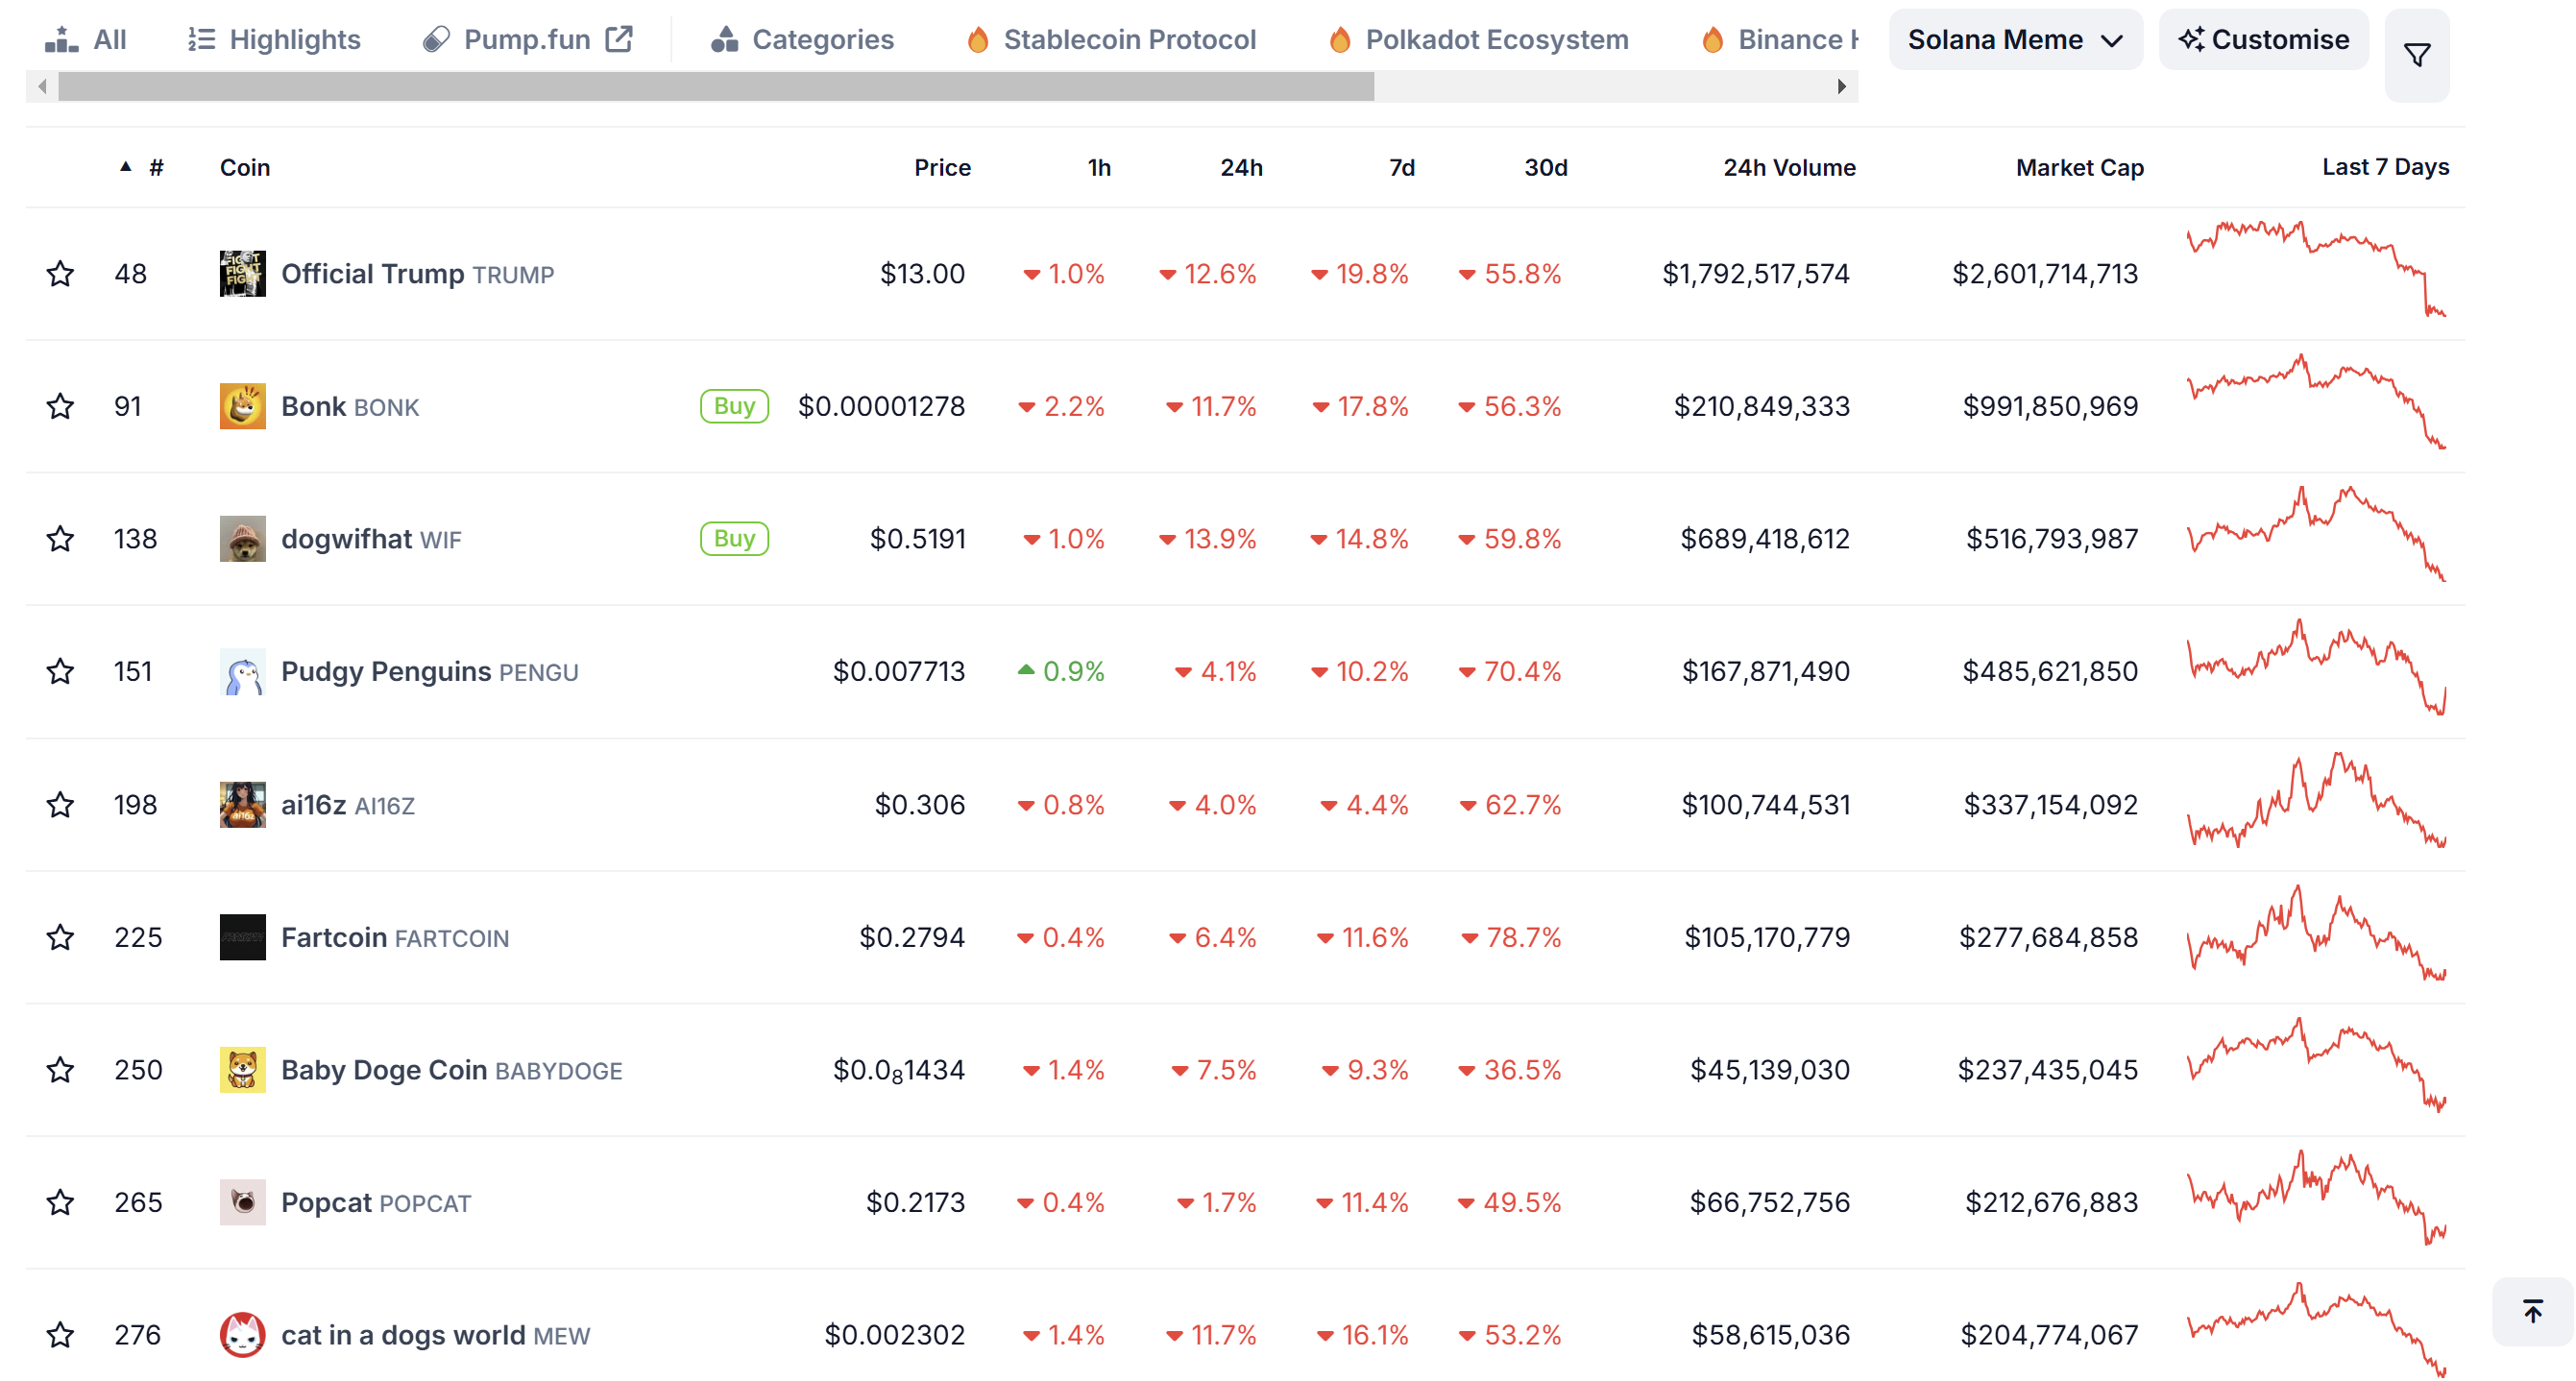The width and height of the screenshot is (2576, 1381).
Task: Favorite Official Trump with the star
Action: [60, 273]
